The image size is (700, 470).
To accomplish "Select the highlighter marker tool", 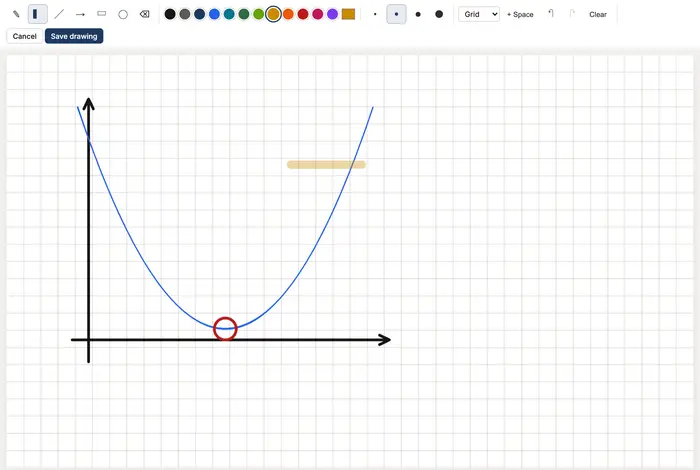I will coord(38,14).
